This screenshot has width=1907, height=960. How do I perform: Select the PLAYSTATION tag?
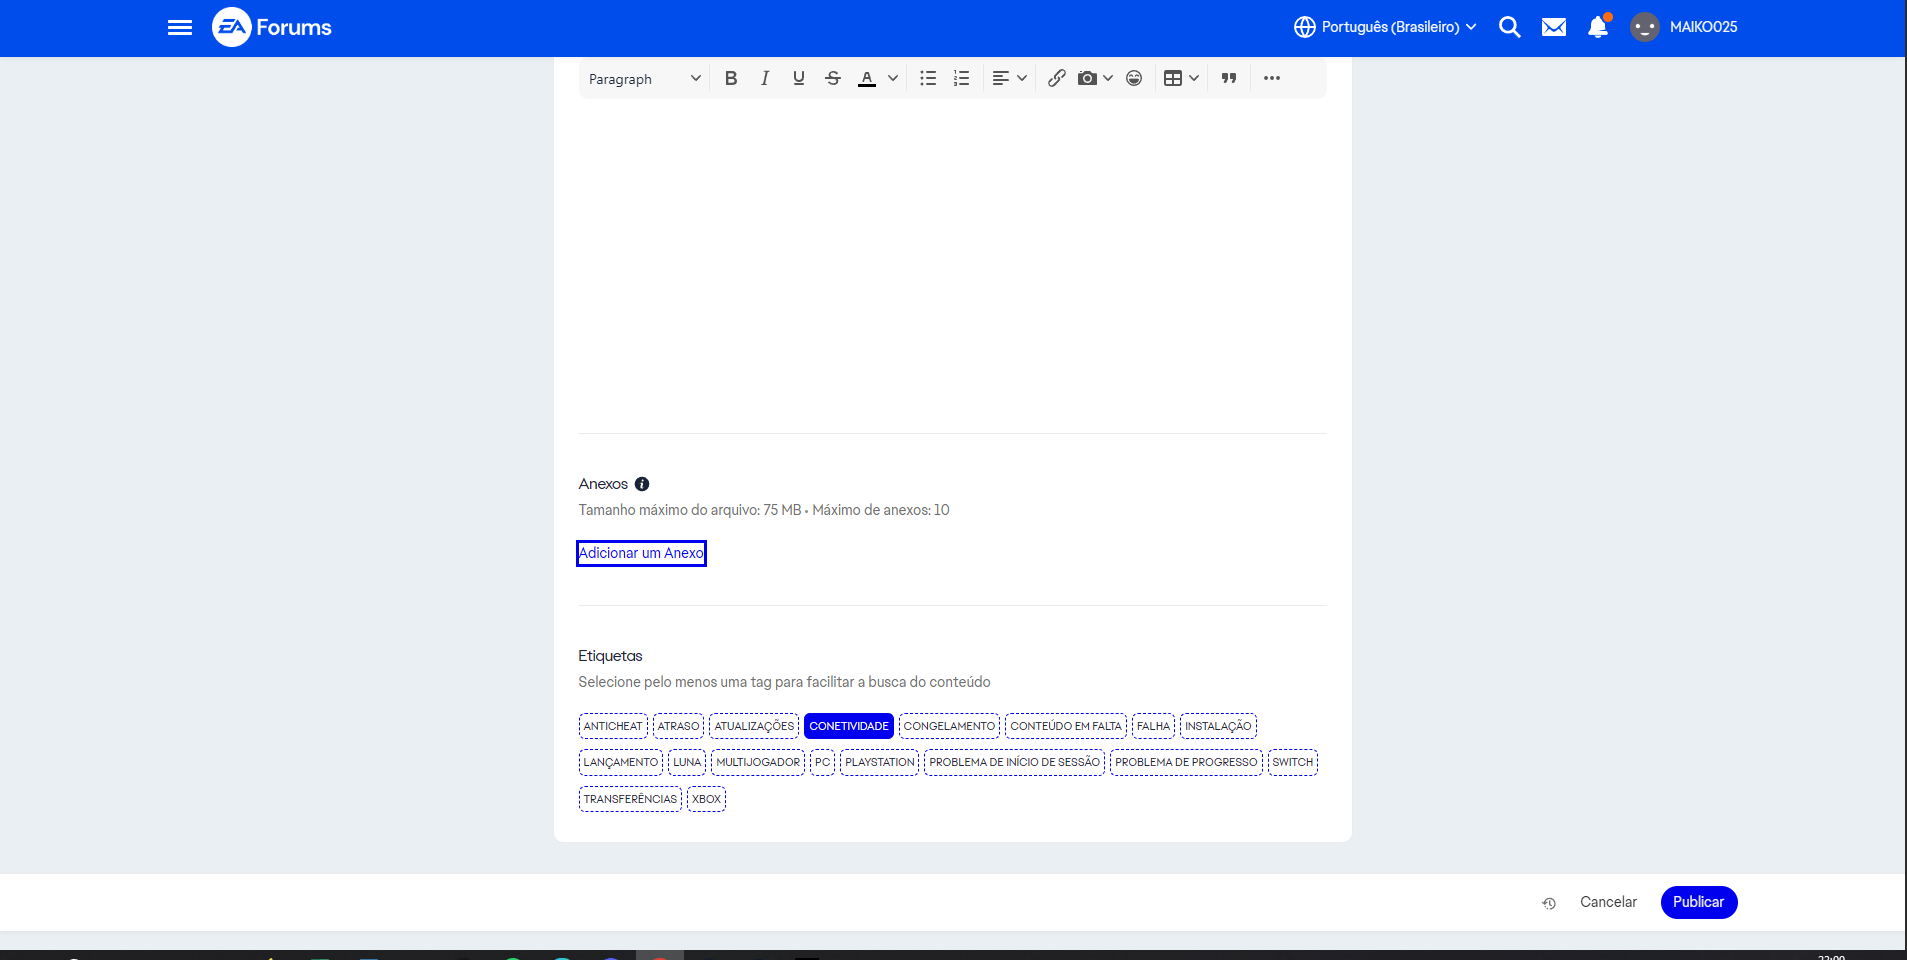tap(879, 762)
